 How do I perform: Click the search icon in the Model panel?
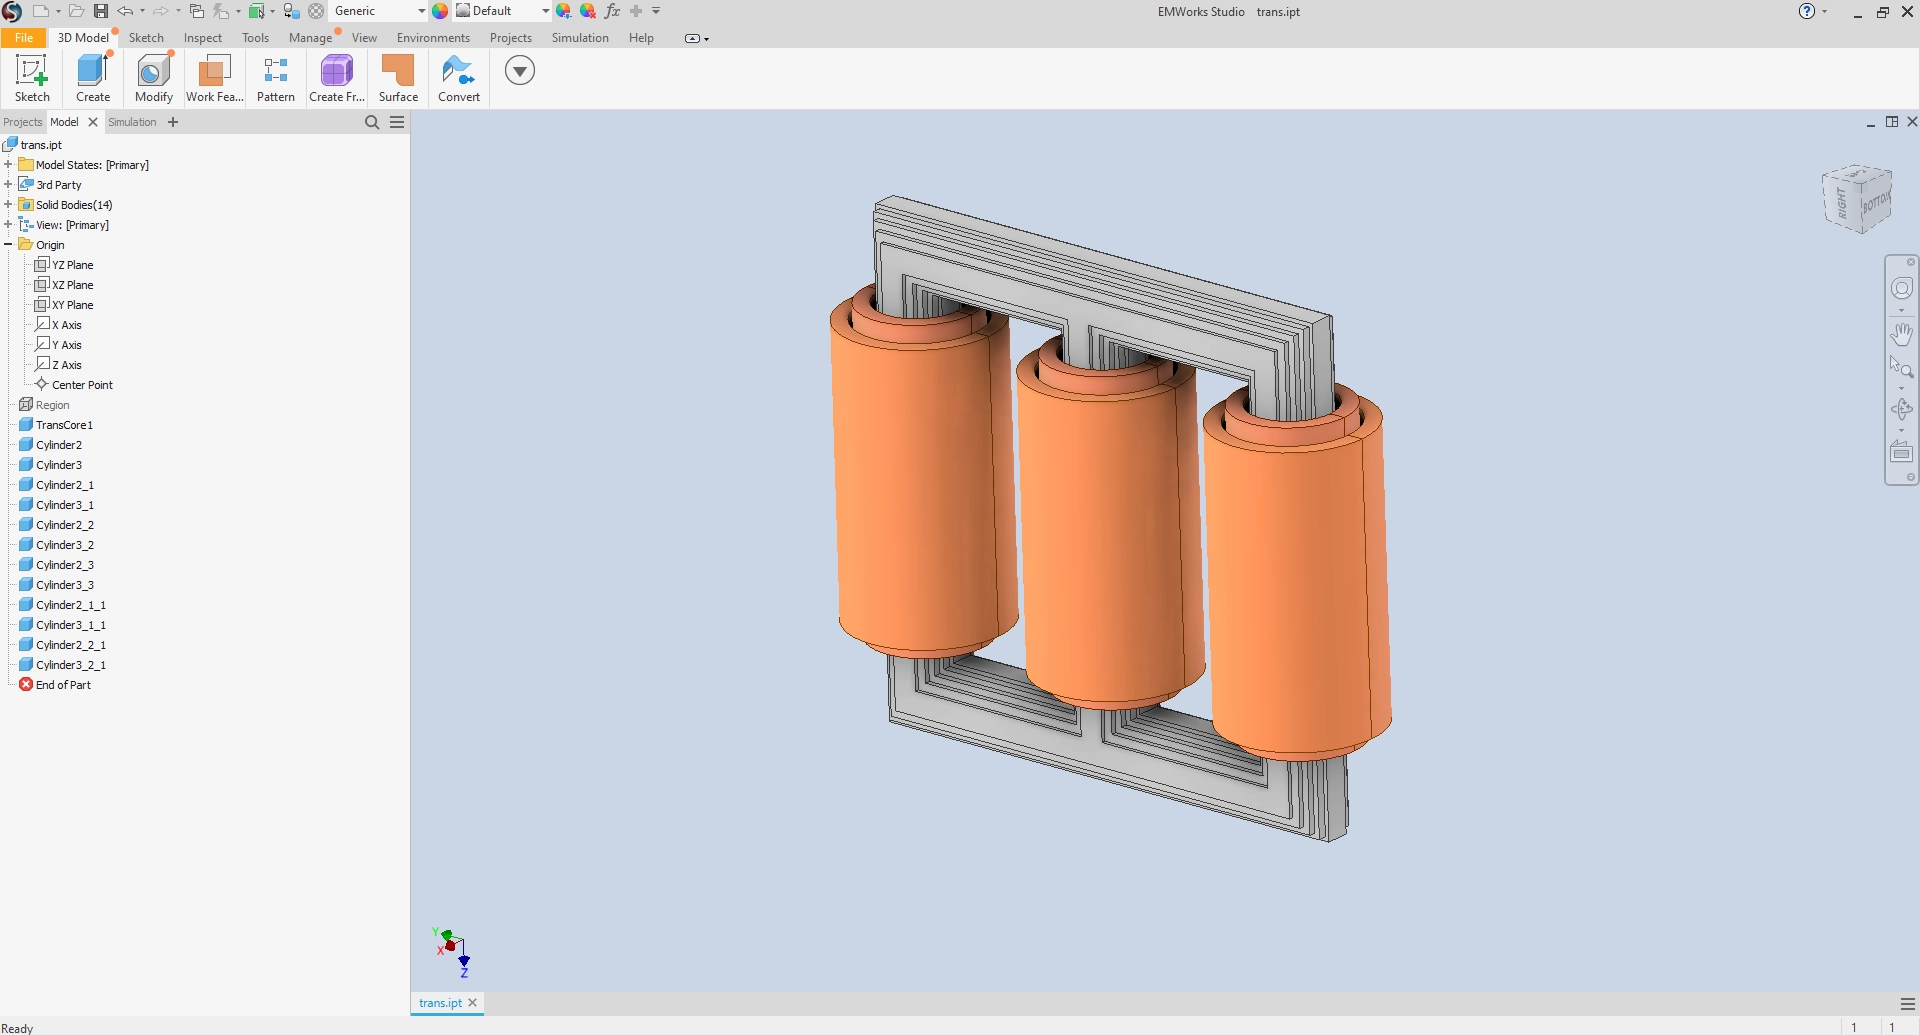click(x=371, y=121)
